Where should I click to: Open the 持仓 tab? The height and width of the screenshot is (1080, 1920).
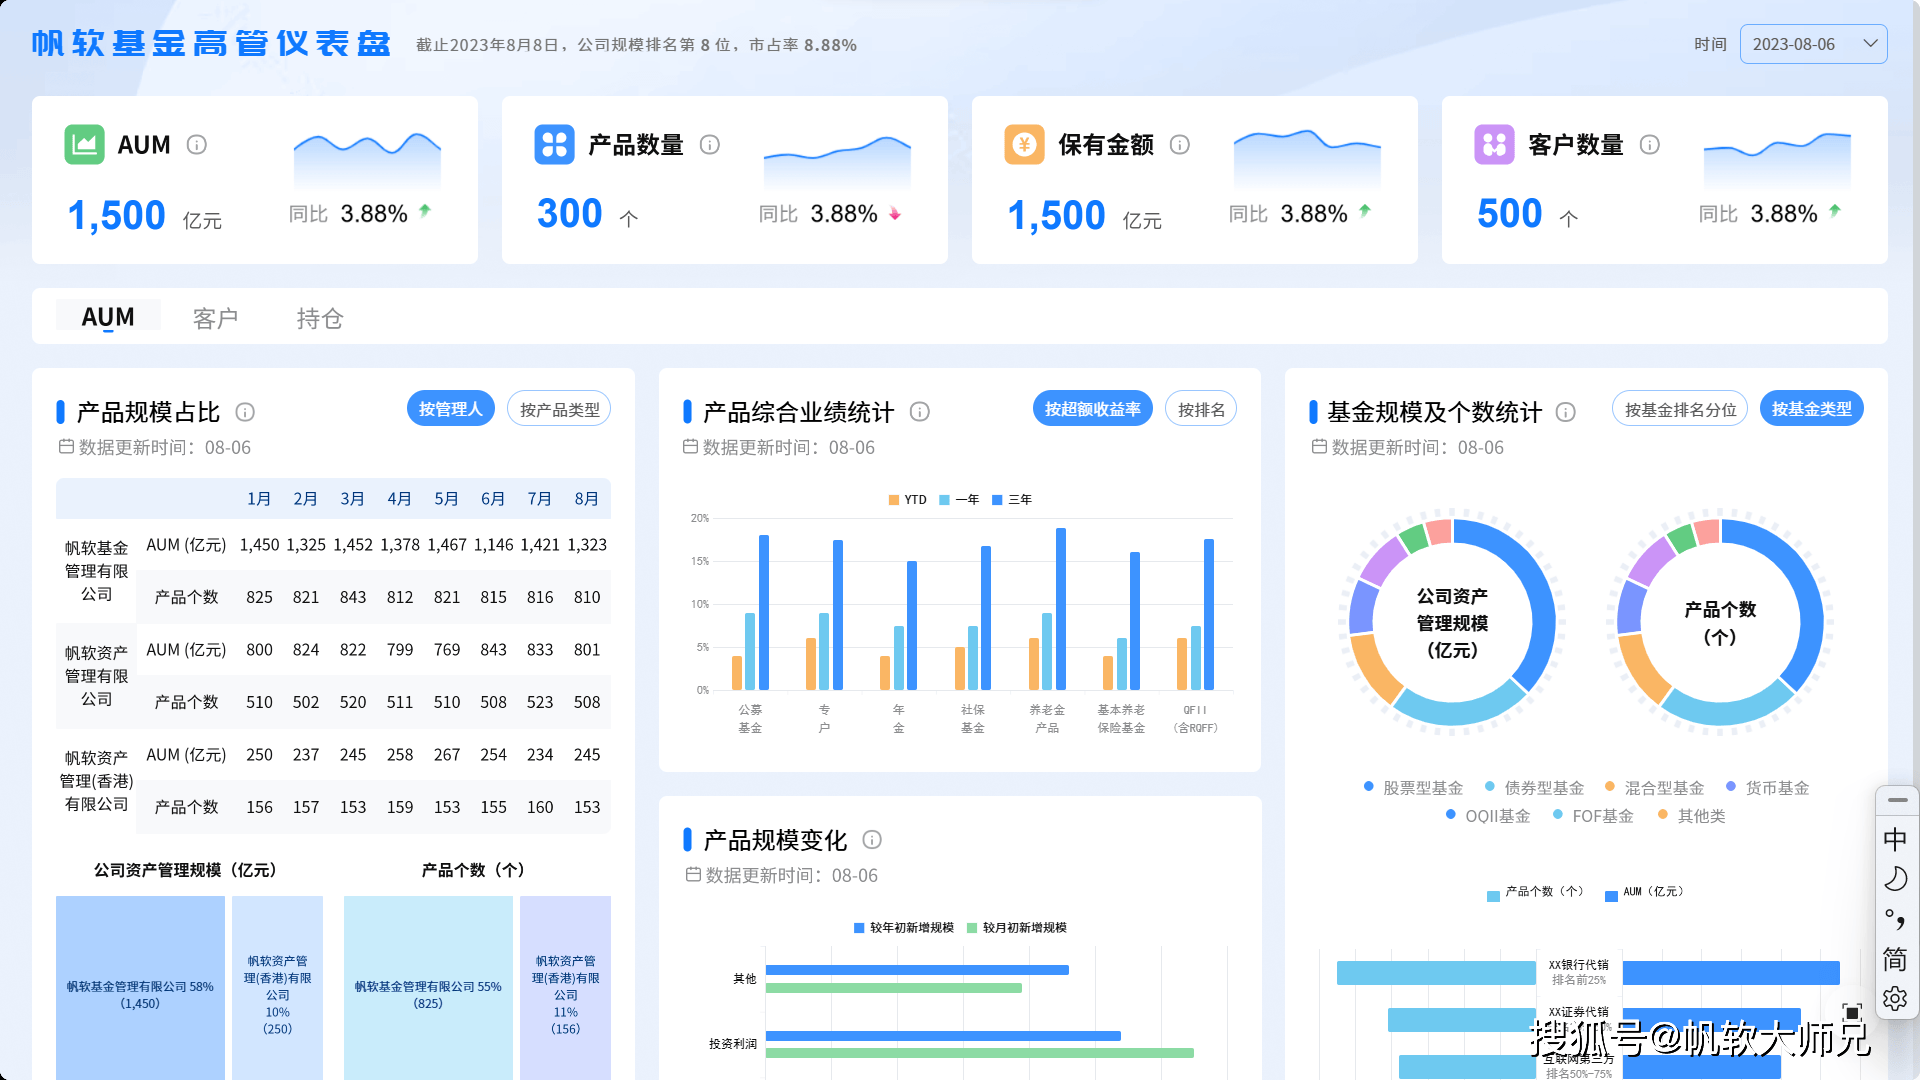320,318
